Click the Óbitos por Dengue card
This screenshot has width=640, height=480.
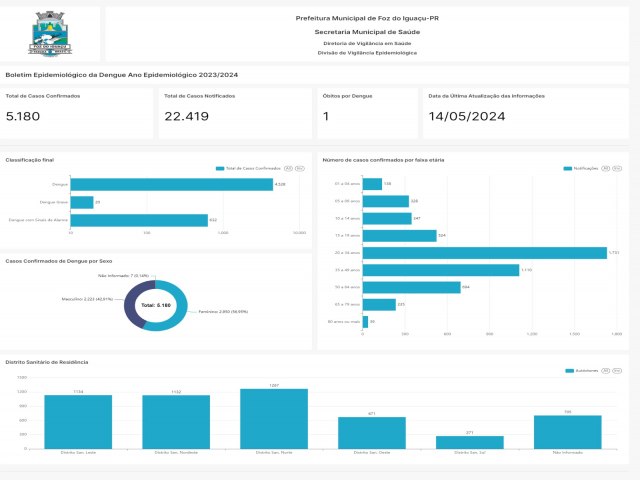click(x=367, y=113)
